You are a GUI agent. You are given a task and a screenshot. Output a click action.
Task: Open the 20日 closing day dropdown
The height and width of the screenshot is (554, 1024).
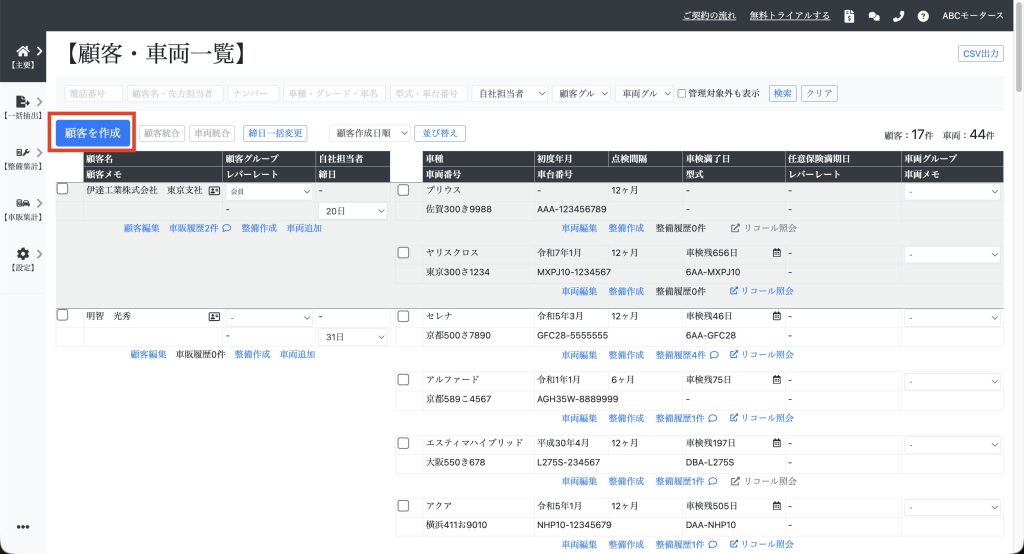(353, 211)
